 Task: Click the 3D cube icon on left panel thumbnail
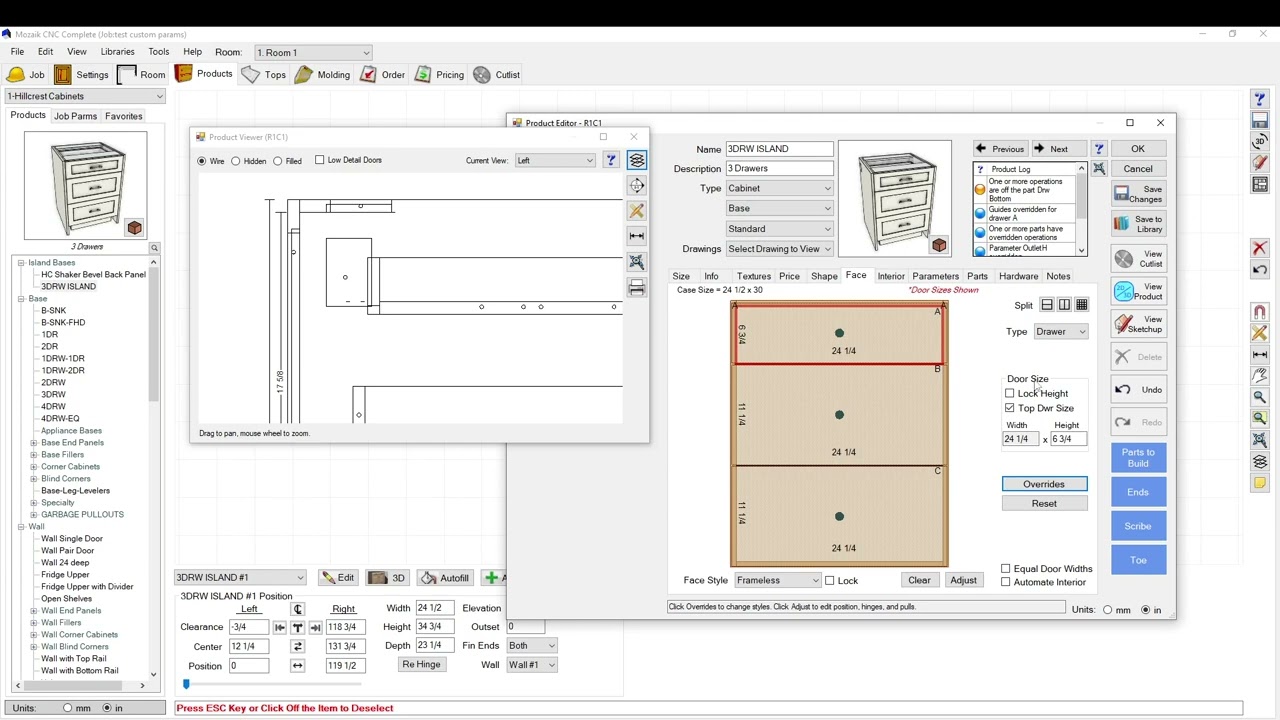coord(134,228)
